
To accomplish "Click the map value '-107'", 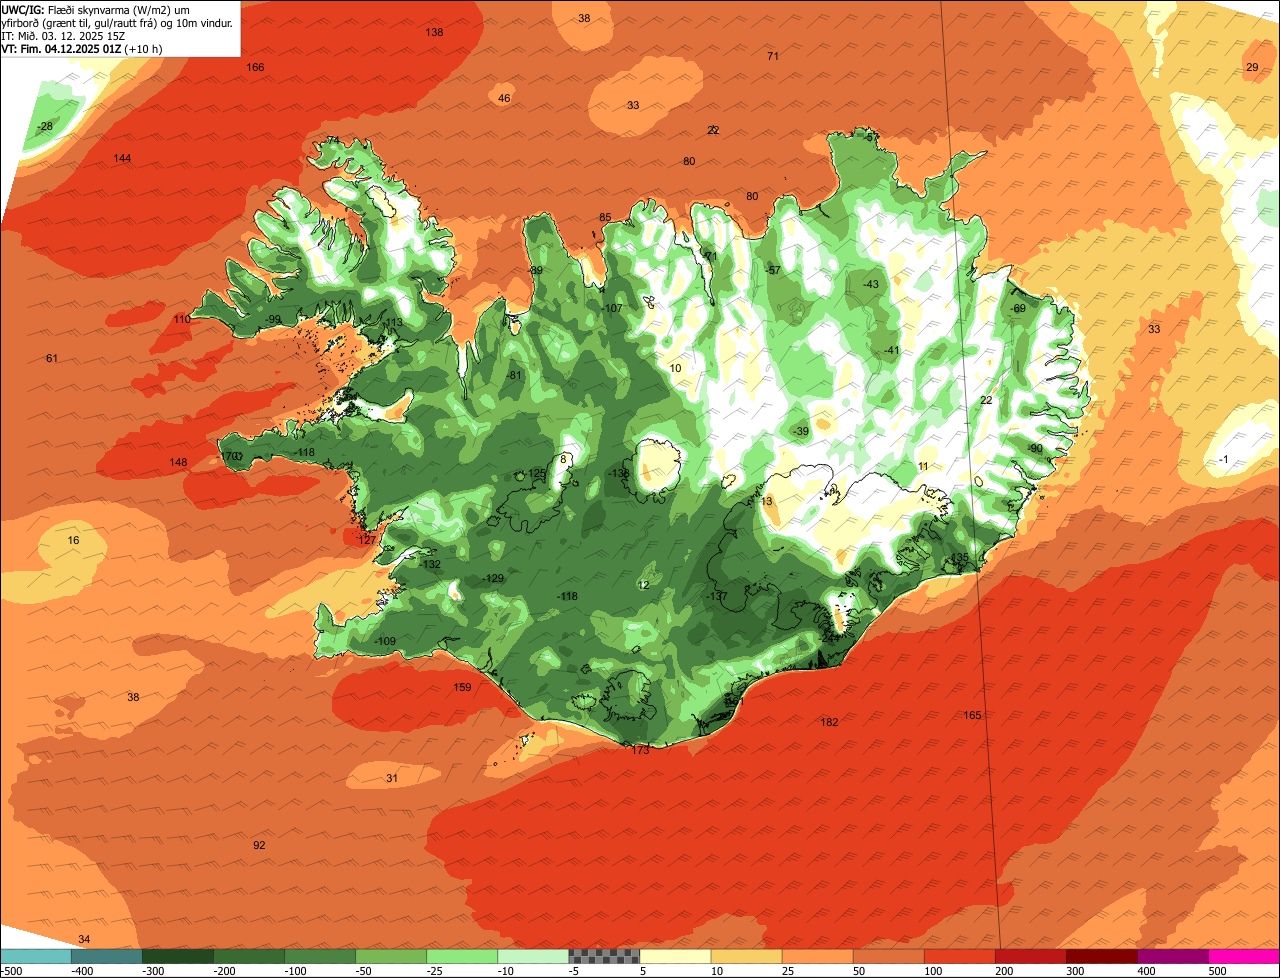I will (x=612, y=308).
